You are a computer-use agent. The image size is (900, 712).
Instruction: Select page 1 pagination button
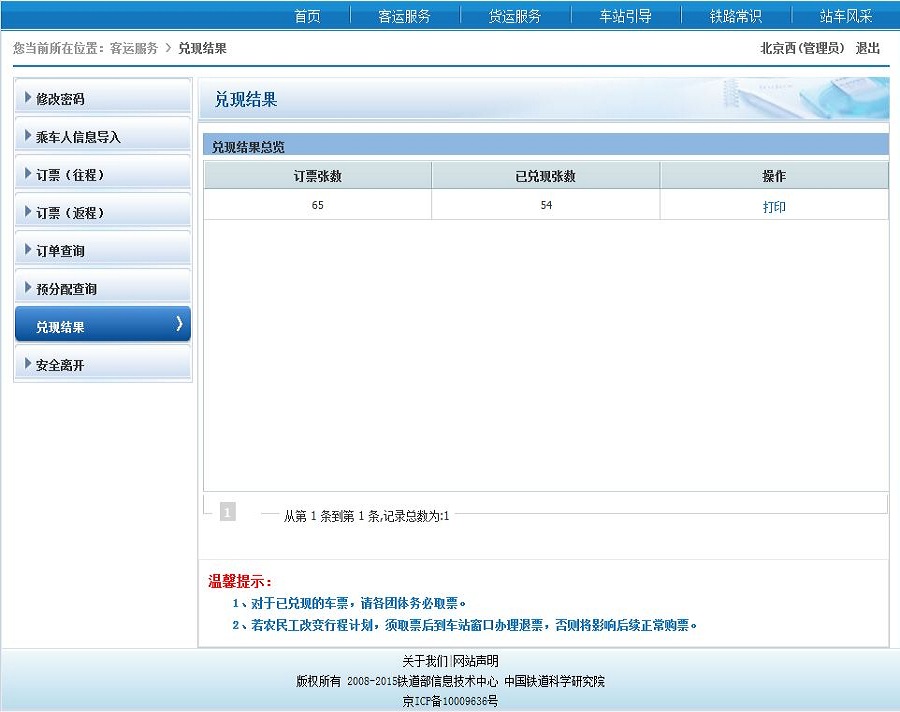click(x=227, y=513)
